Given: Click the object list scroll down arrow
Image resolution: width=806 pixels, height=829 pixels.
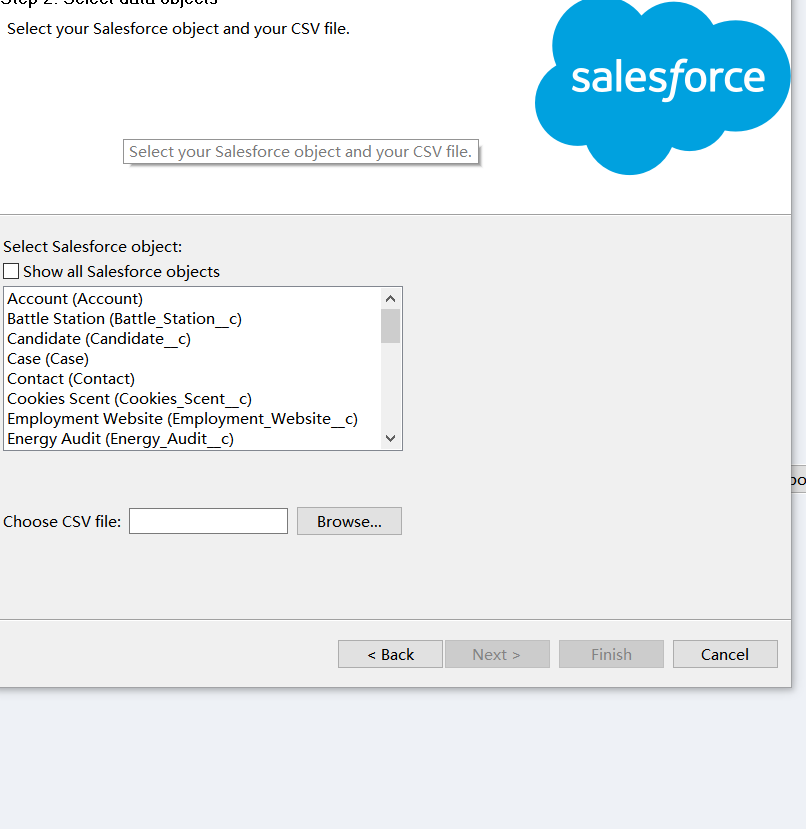Looking at the screenshot, I should click(x=390, y=438).
